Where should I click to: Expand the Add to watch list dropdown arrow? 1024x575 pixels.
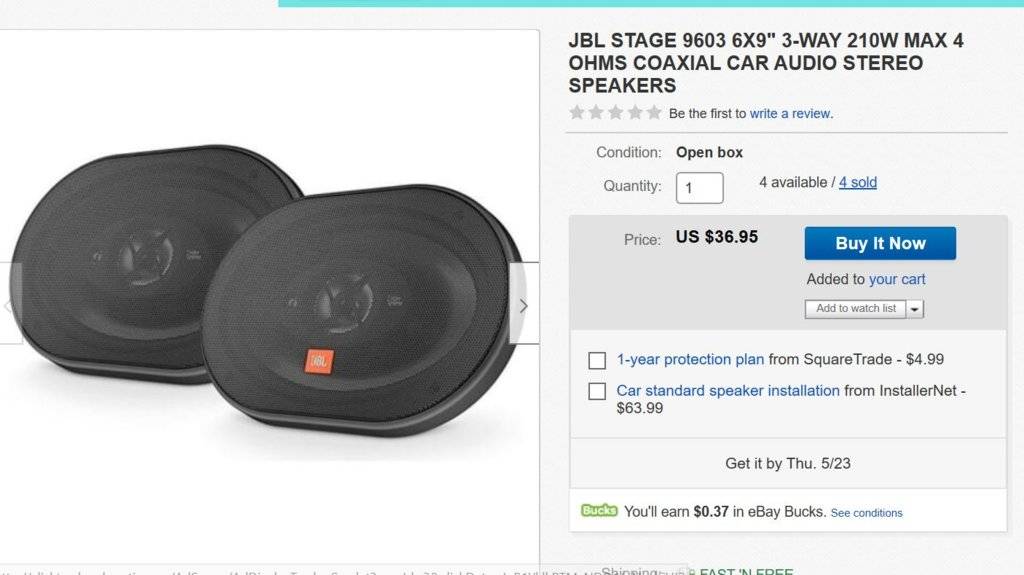pos(914,310)
